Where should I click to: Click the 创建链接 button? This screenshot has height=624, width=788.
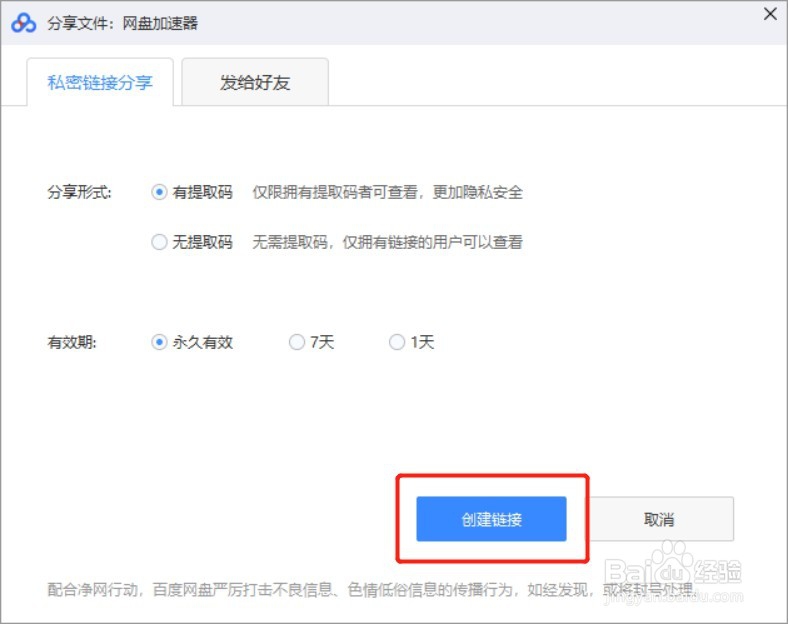pyautogui.click(x=491, y=519)
